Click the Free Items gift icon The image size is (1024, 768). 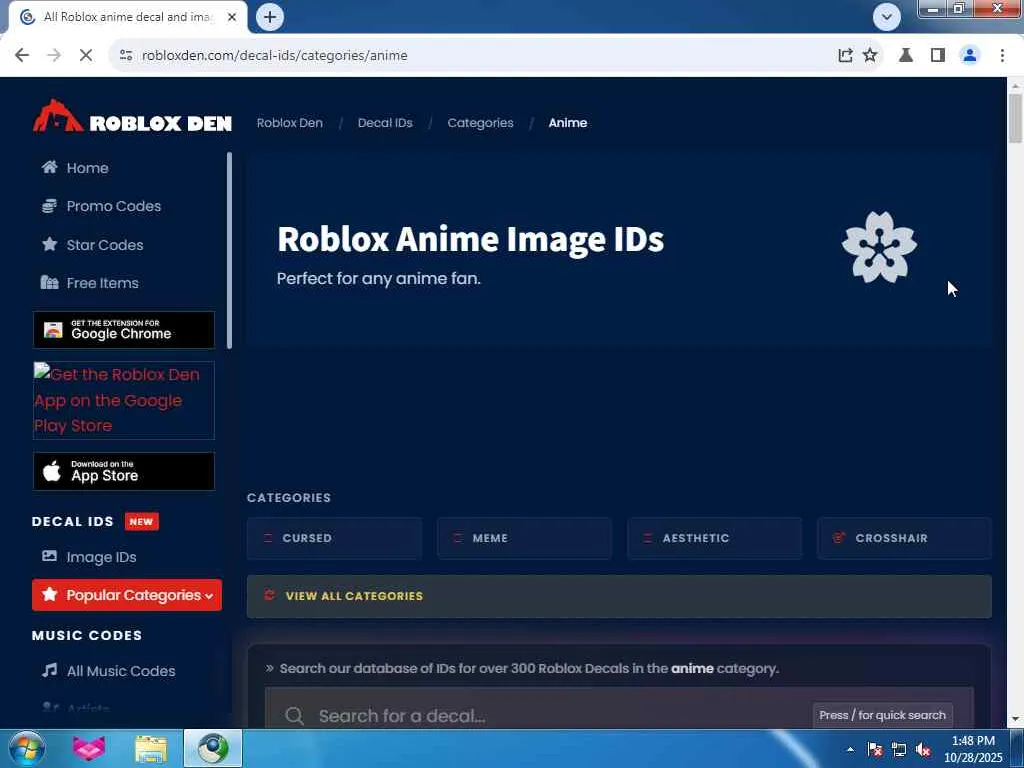[x=50, y=283]
